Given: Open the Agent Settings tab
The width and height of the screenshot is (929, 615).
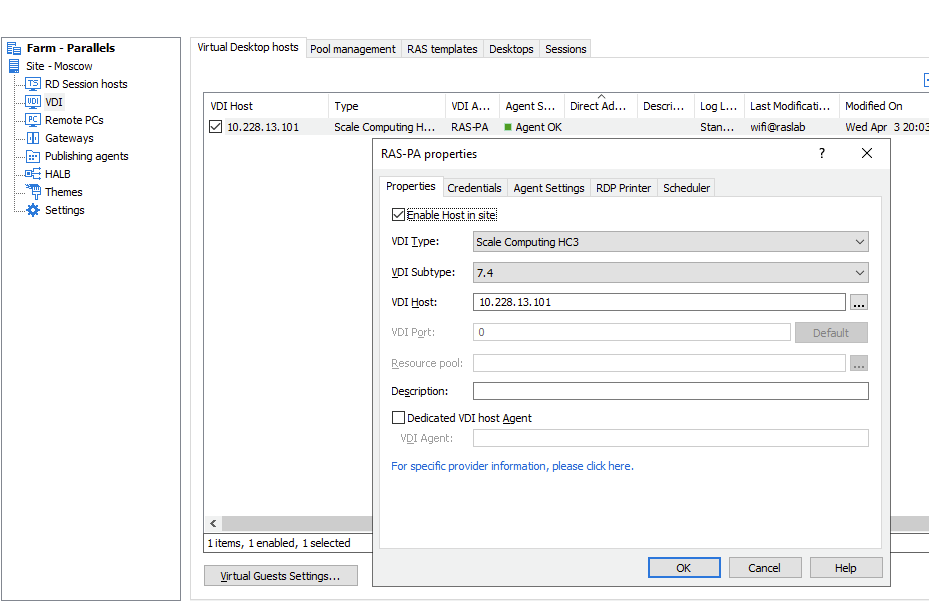Looking at the screenshot, I should click(549, 188).
